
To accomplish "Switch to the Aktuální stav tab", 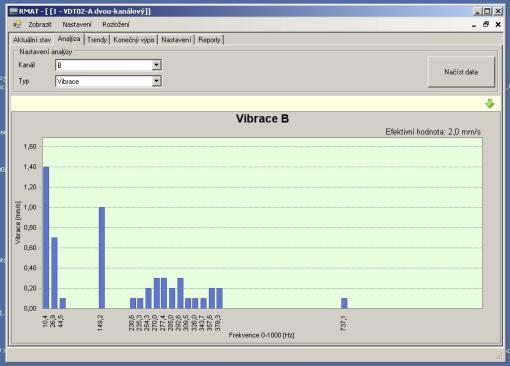I will pyautogui.click(x=32, y=40).
